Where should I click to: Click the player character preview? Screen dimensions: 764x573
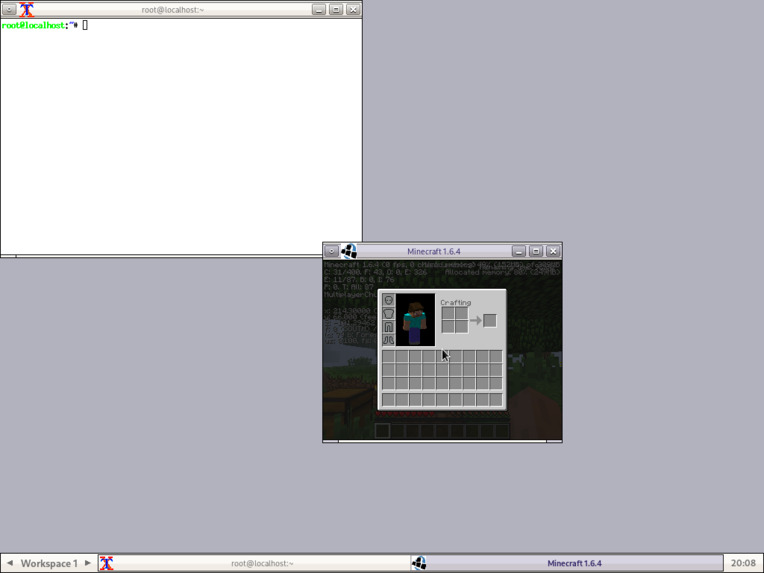pyautogui.click(x=415, y=320)
